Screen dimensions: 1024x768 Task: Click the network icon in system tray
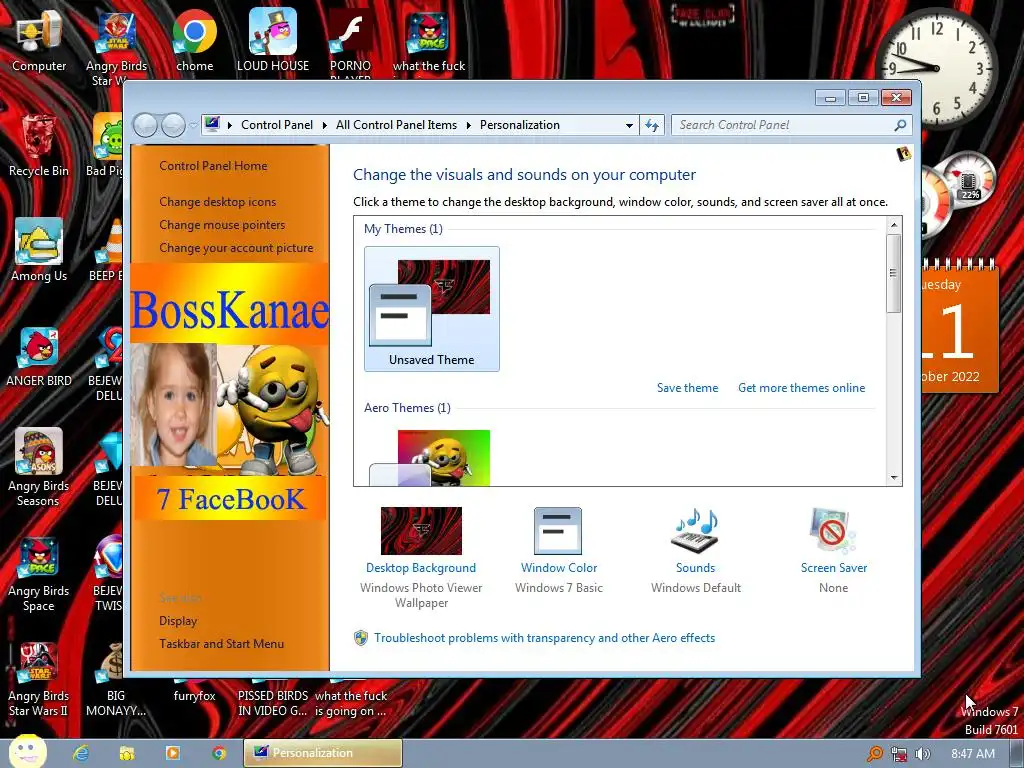coord(899,754)
